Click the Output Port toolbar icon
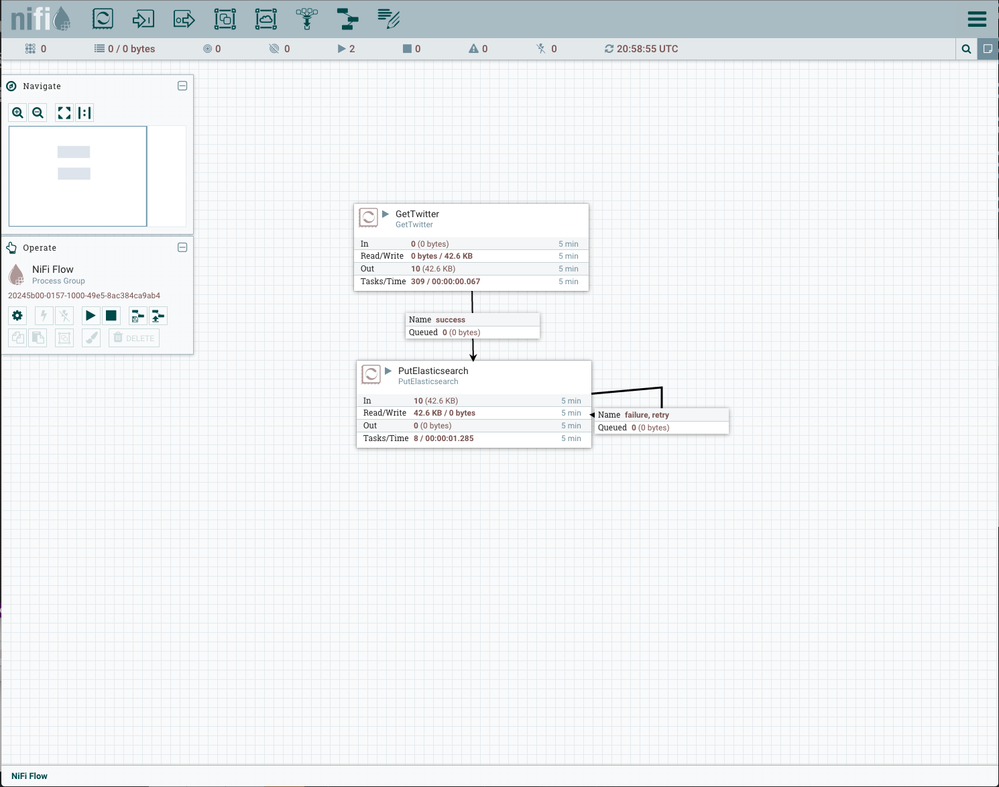 184,18
